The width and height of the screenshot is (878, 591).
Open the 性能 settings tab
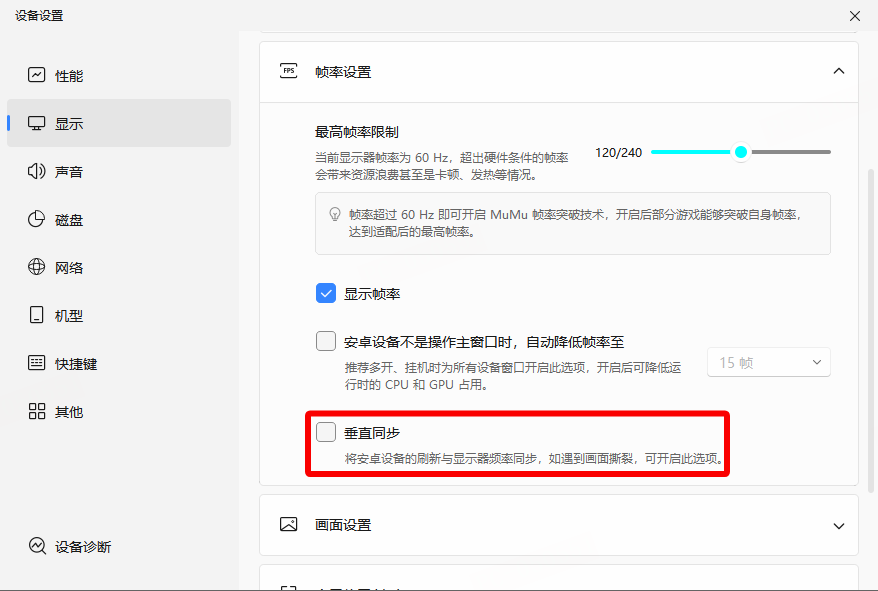[119, 75]
